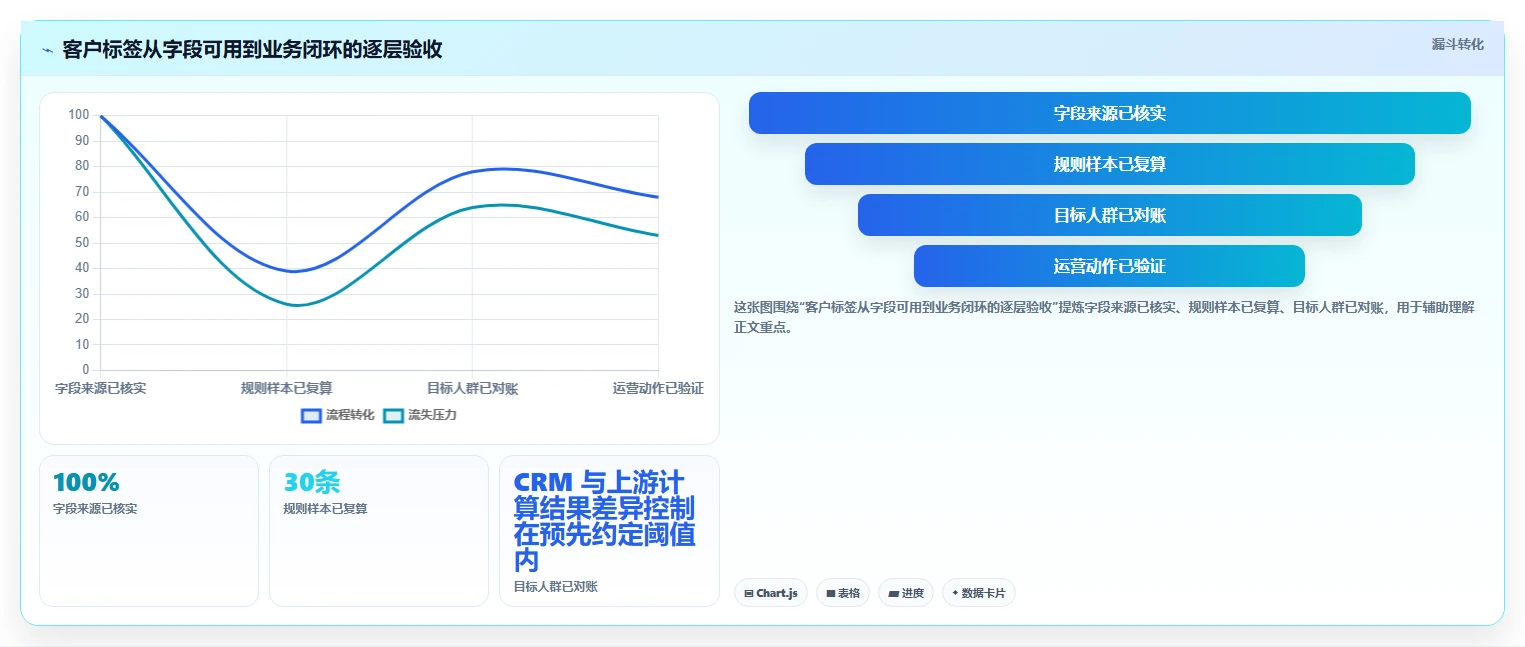Click the Chart.js tag icon

pyautogui.click(x=748, y=594)
